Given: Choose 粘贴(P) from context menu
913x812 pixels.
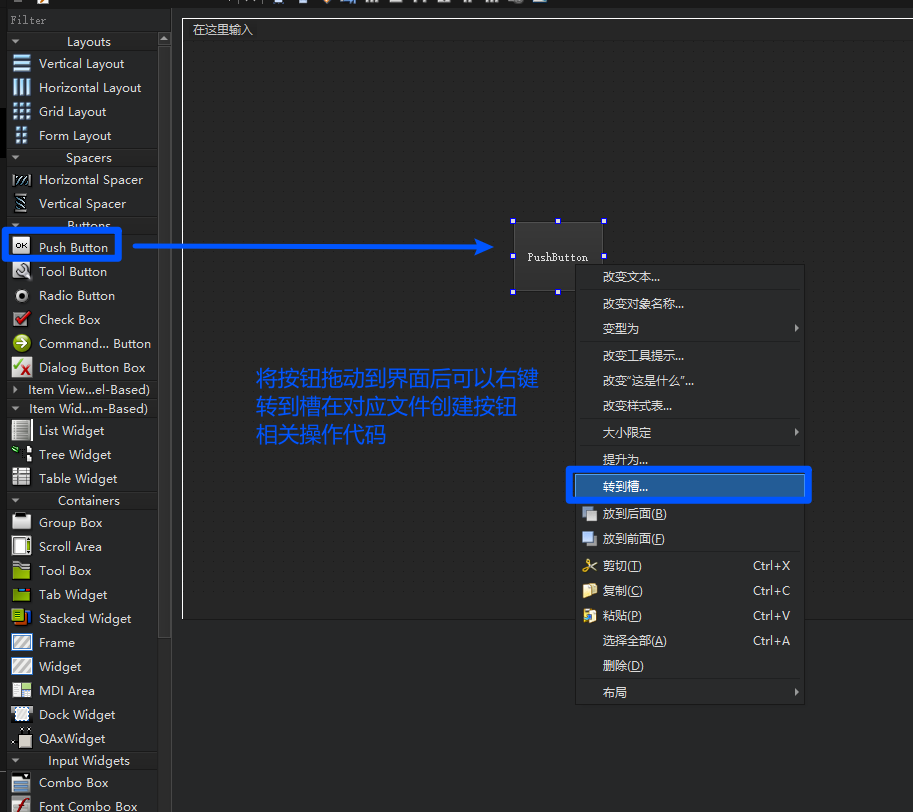Looking at the screenshot, I should 689,615.
